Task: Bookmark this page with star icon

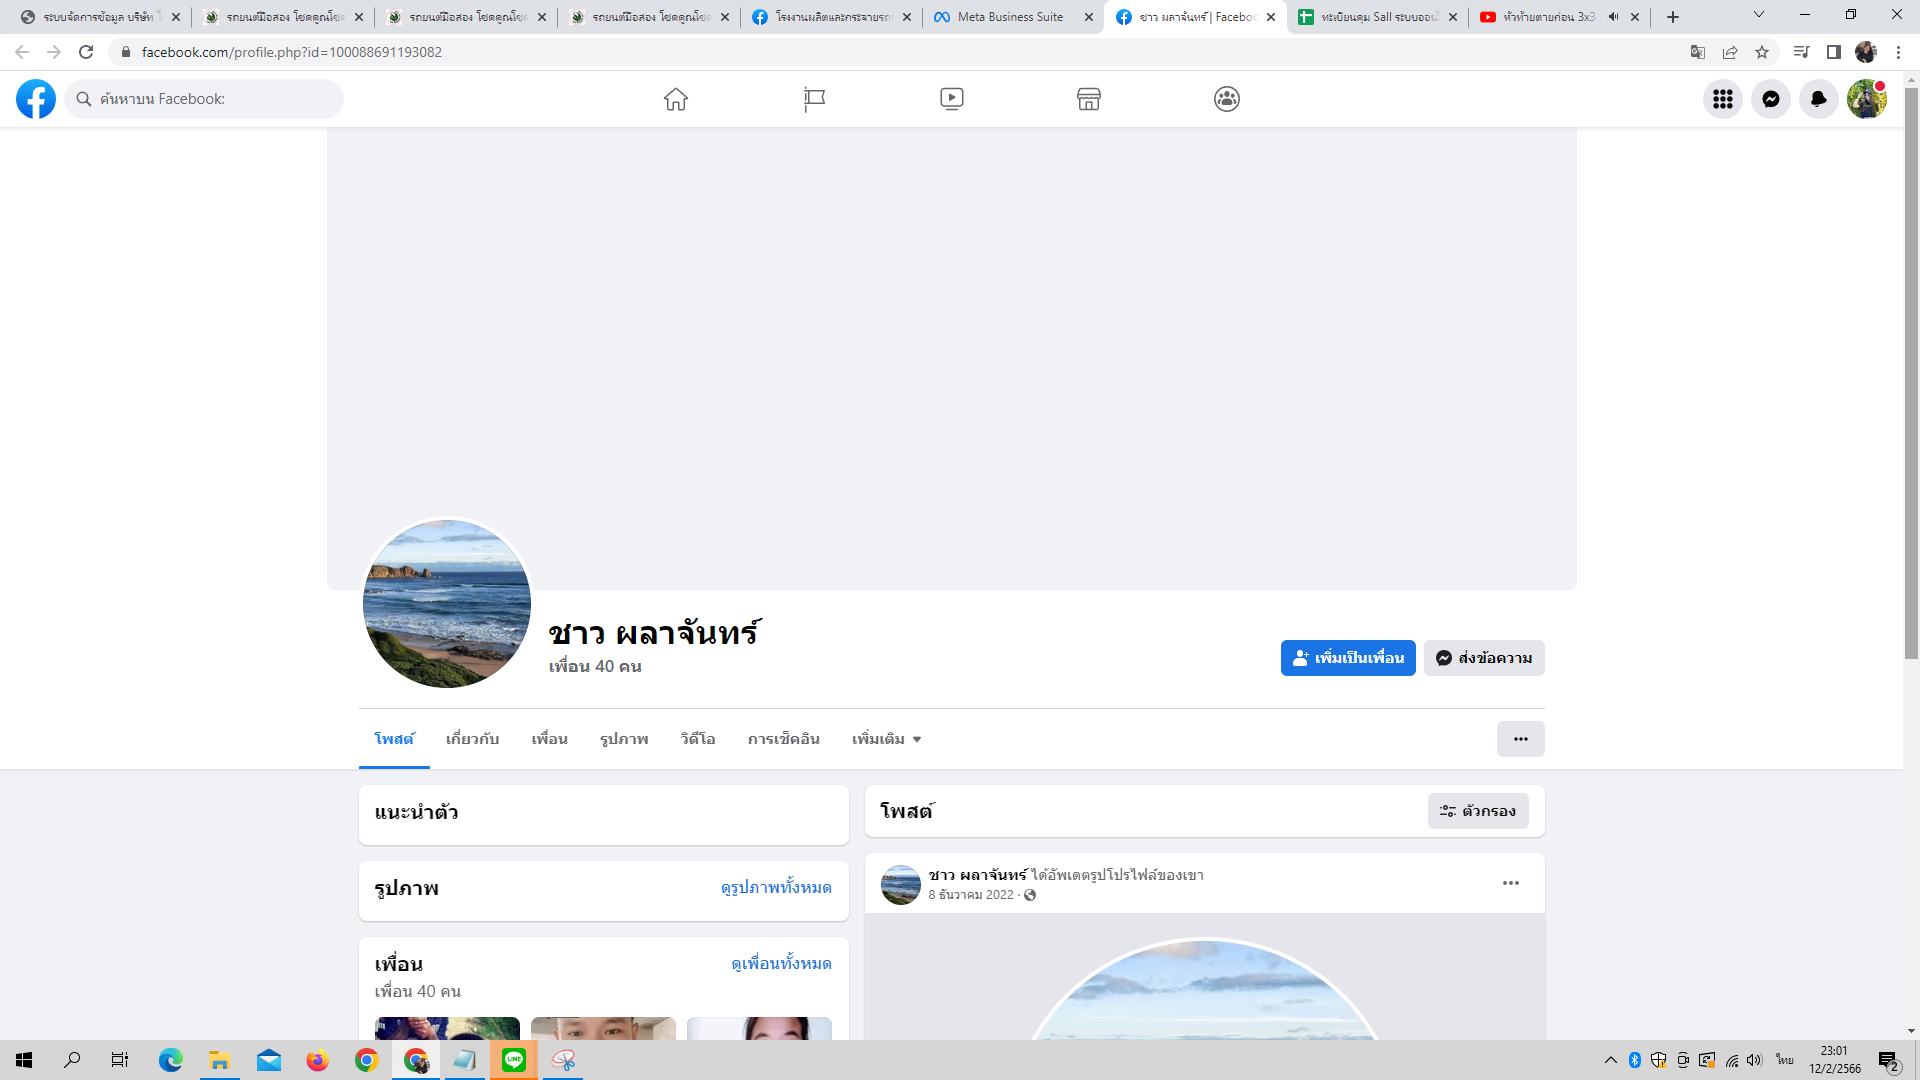Action: pyautogui.click(x=1762, y=52)
